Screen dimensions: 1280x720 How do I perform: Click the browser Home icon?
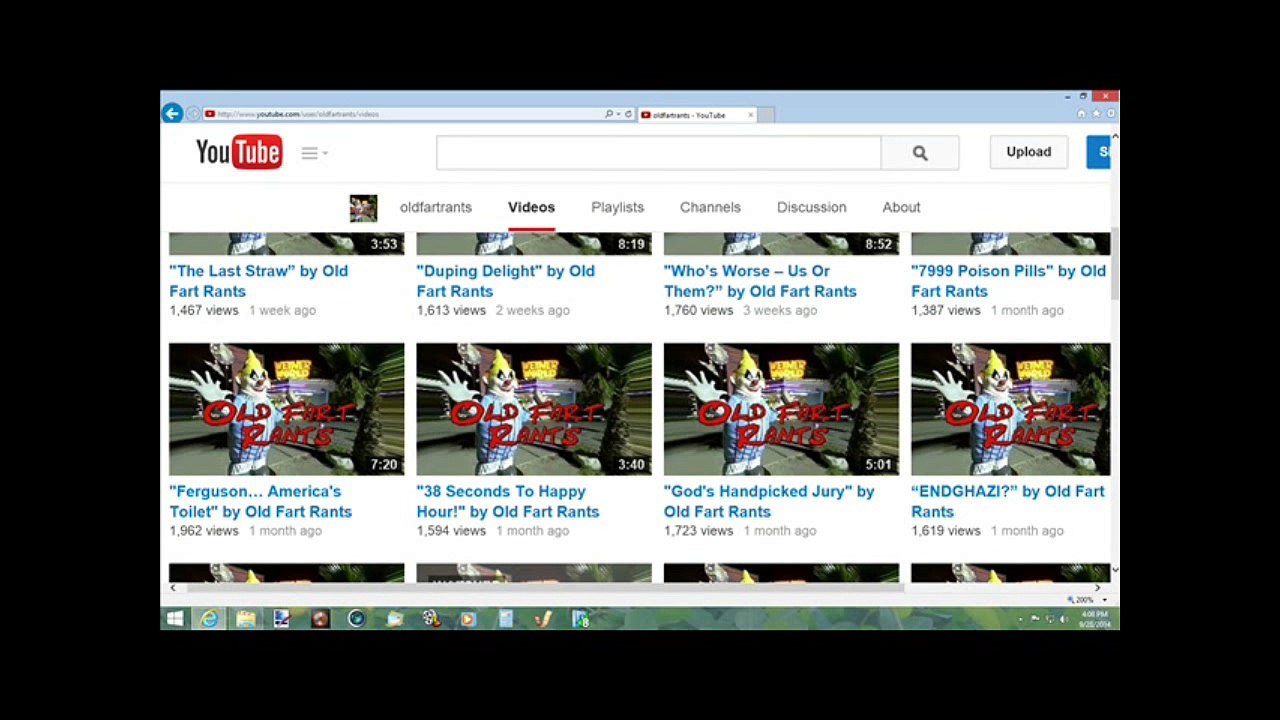[1081, 114]
